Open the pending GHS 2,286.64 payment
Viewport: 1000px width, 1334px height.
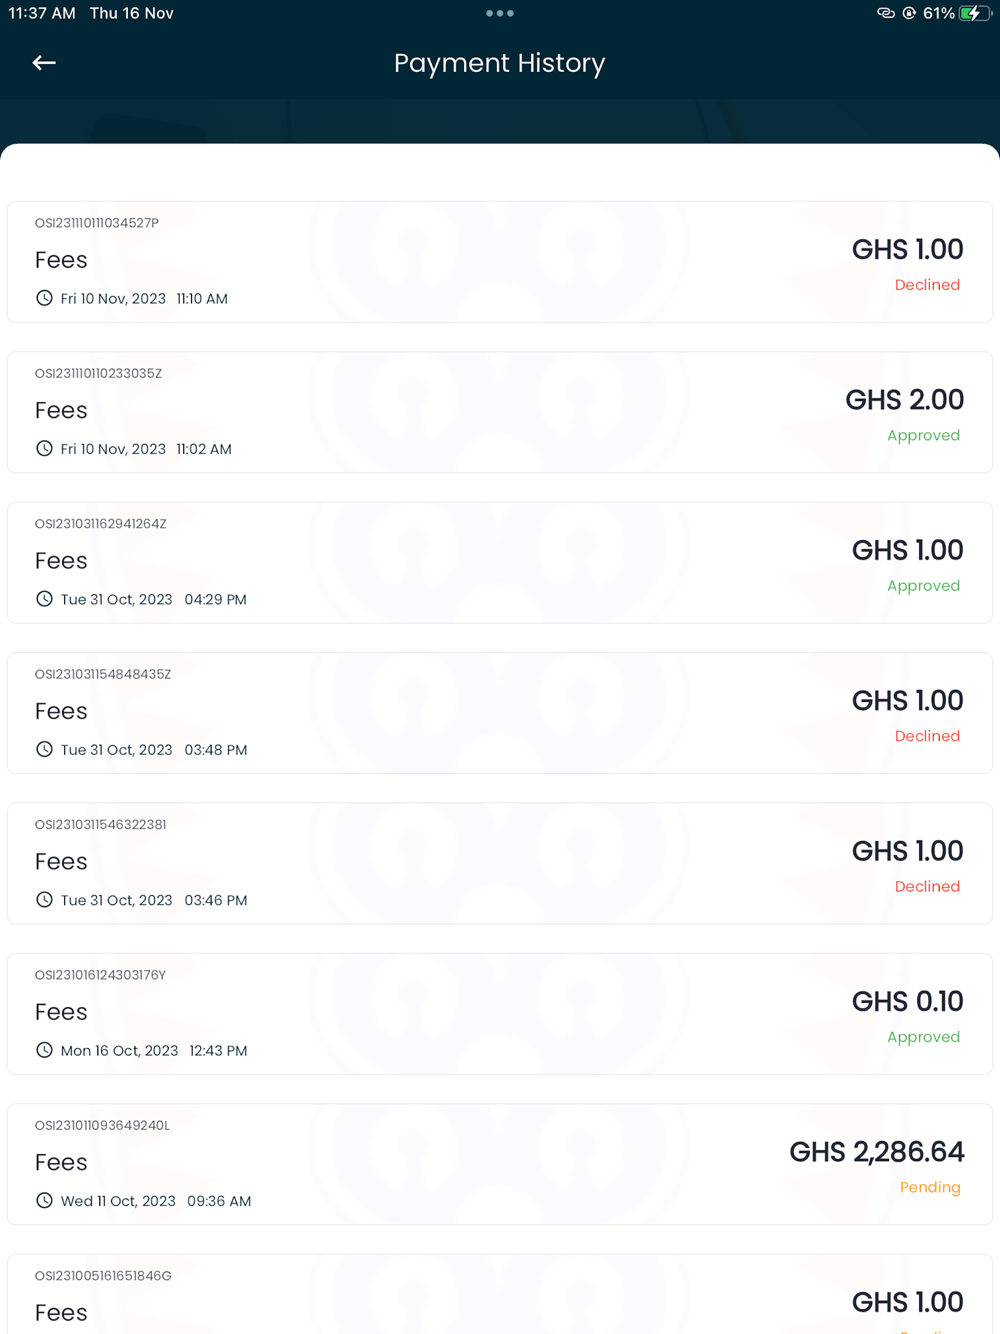click(500, 1164)
